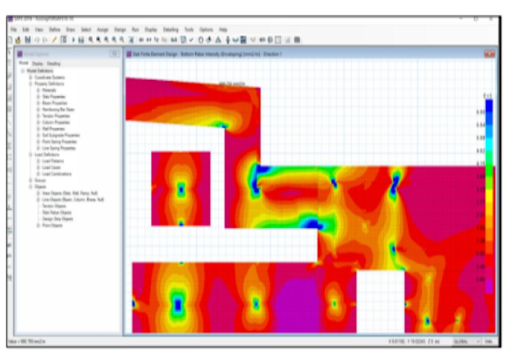Viewport: 512px width, 360px height.
Task: Click the purple Slab Design window icon
Action: pos(129,54)
